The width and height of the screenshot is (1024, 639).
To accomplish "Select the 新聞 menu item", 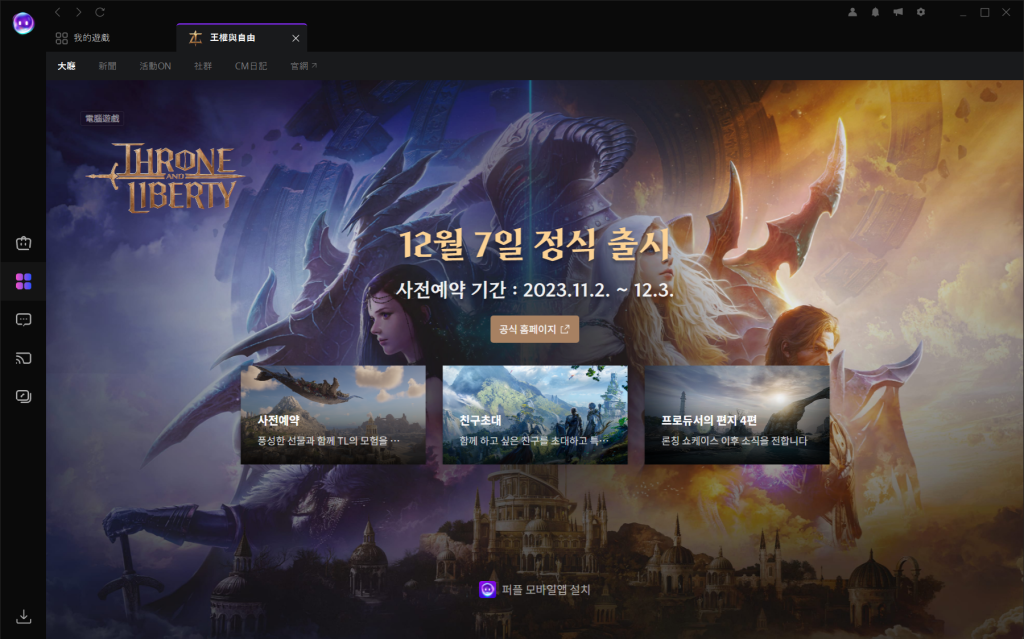I will (107, 66).
